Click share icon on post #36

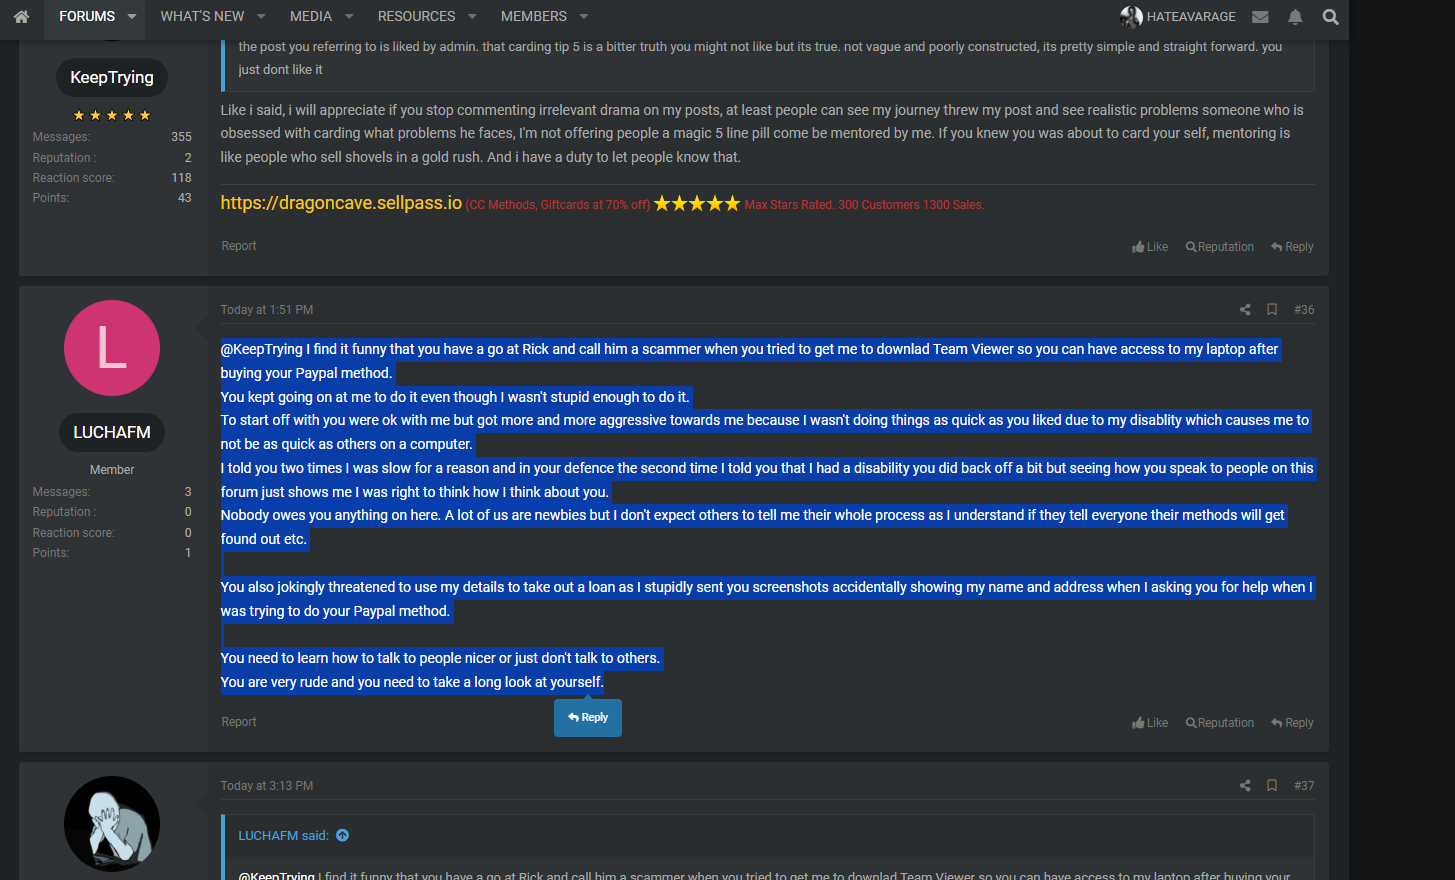tap(1245, 310)
